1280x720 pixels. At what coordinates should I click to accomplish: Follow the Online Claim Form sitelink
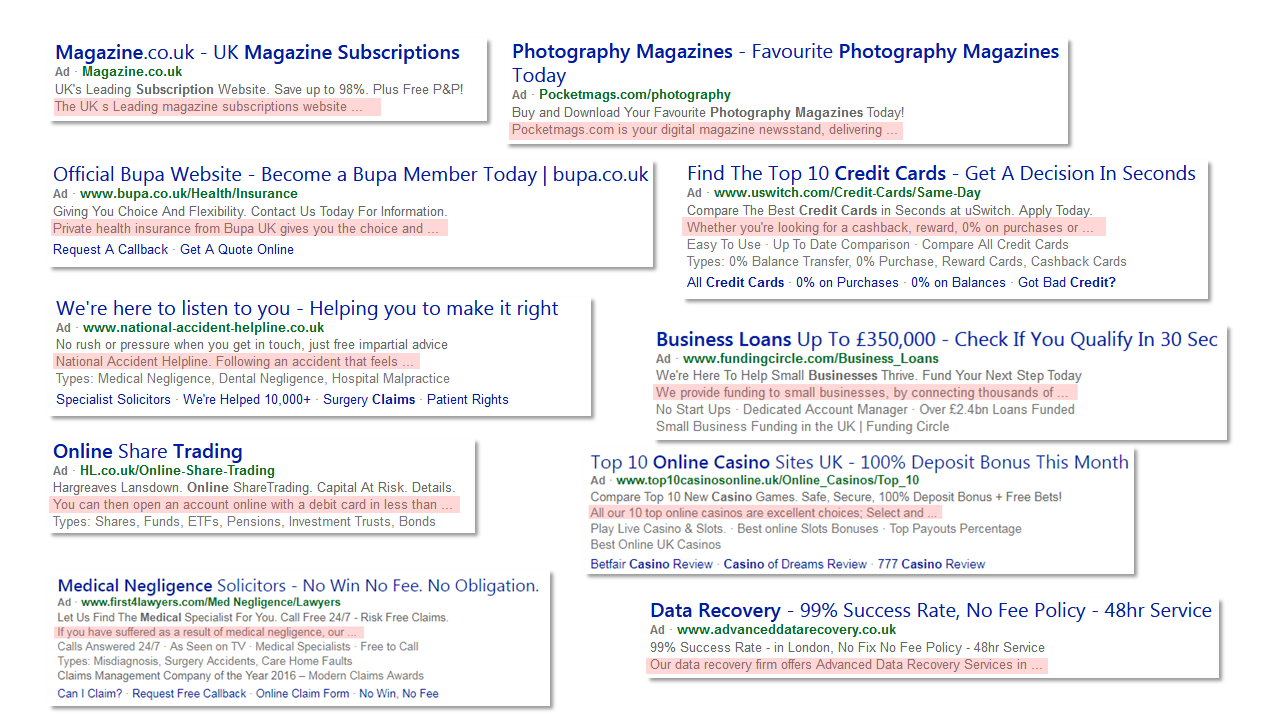(x=303, y=694)
